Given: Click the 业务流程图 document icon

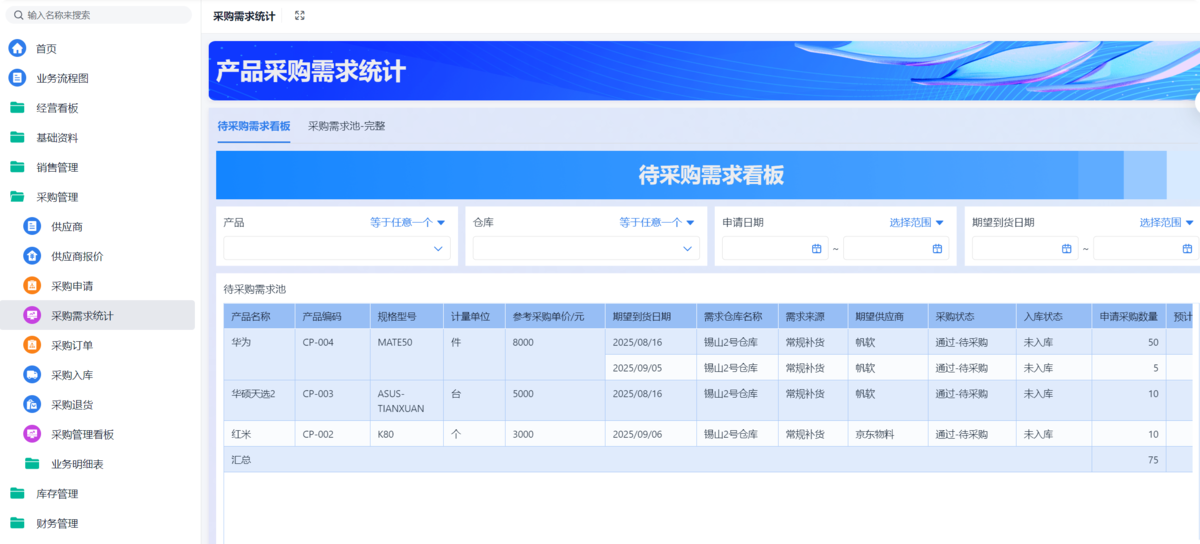Looking at the screenshot, I should pos(17,78).
